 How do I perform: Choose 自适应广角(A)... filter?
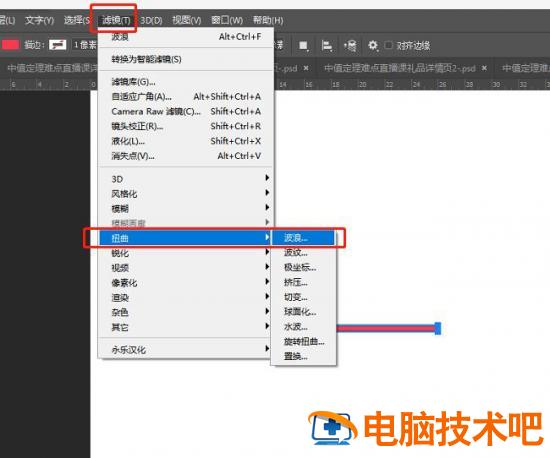[x=186, y=96]
